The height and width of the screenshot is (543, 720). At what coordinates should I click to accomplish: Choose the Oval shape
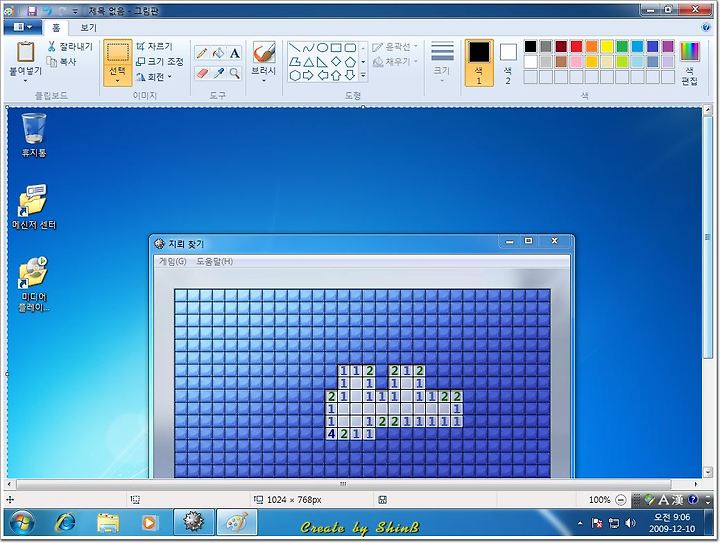pos(322,47)
